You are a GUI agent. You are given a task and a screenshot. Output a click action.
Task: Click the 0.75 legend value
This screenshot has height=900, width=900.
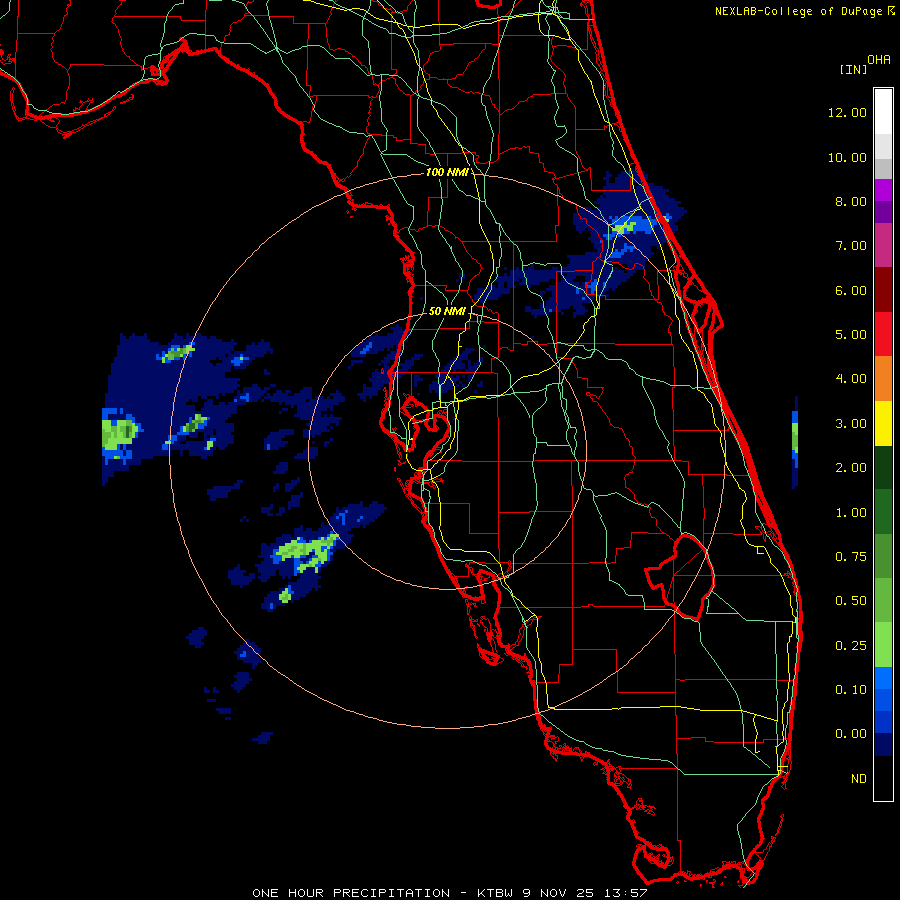tap(851, 557)
